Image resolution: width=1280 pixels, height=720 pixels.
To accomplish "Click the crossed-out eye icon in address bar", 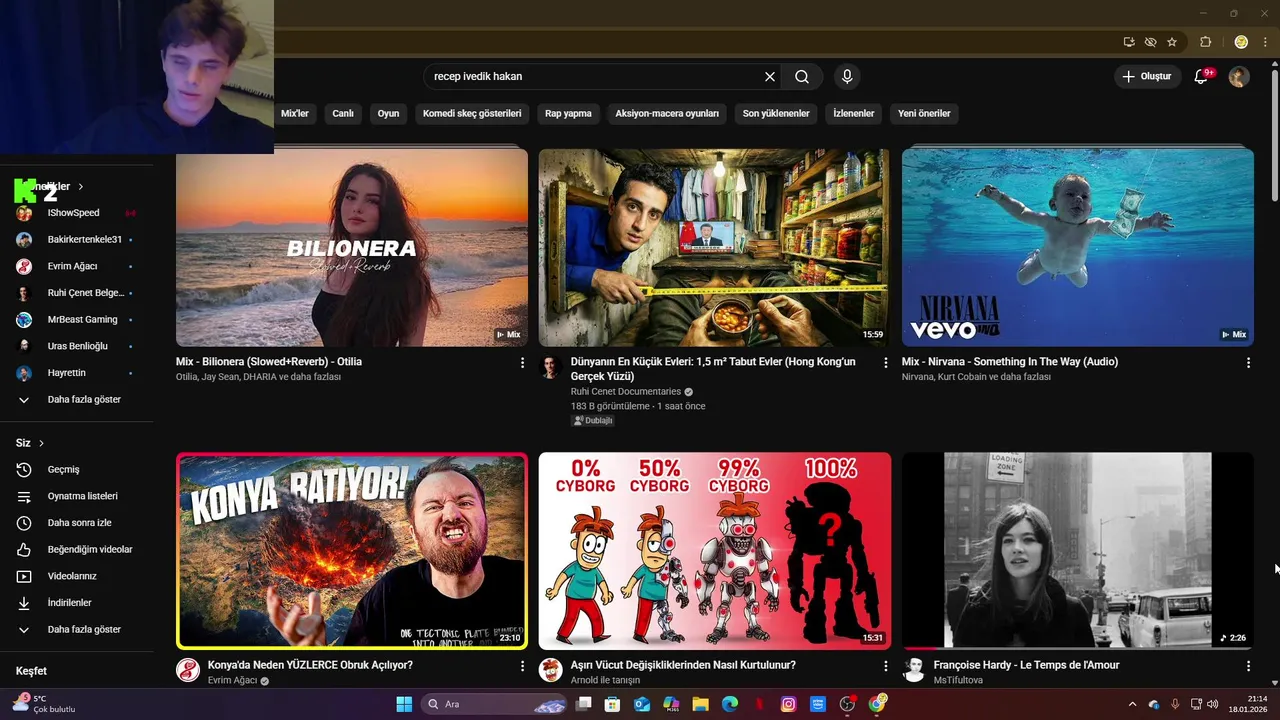I will 1150,42.
